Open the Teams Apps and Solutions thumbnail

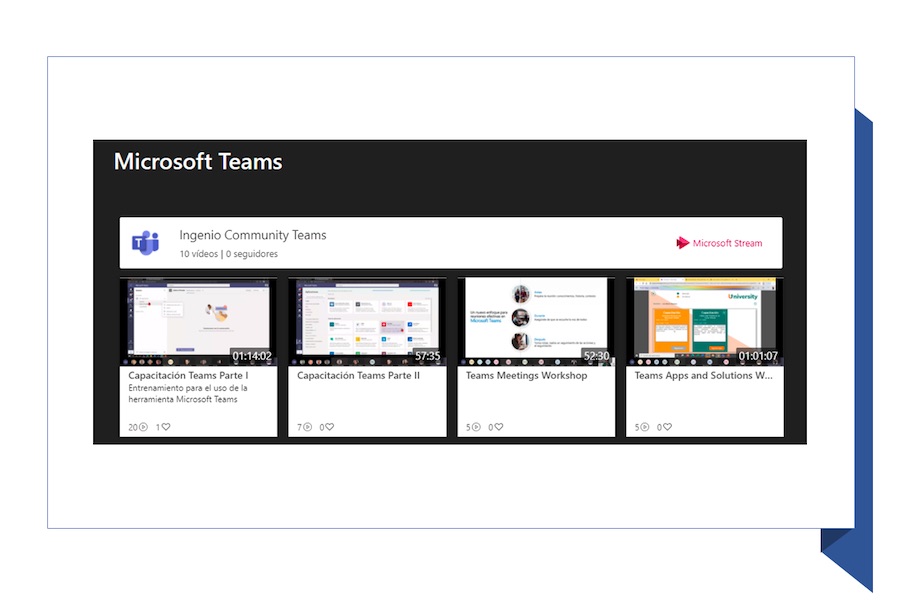[705, 322]
